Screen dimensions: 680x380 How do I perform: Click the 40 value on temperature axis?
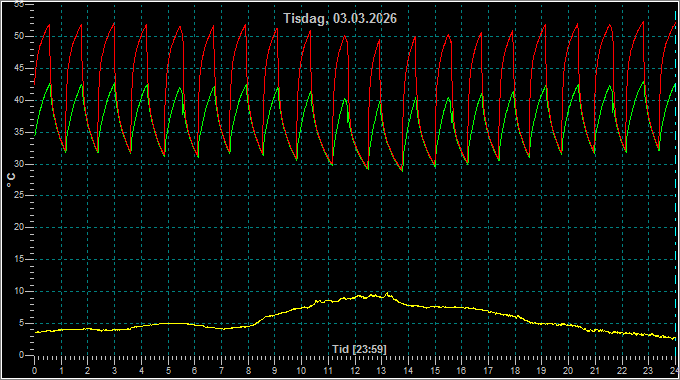tap(19, 100)
